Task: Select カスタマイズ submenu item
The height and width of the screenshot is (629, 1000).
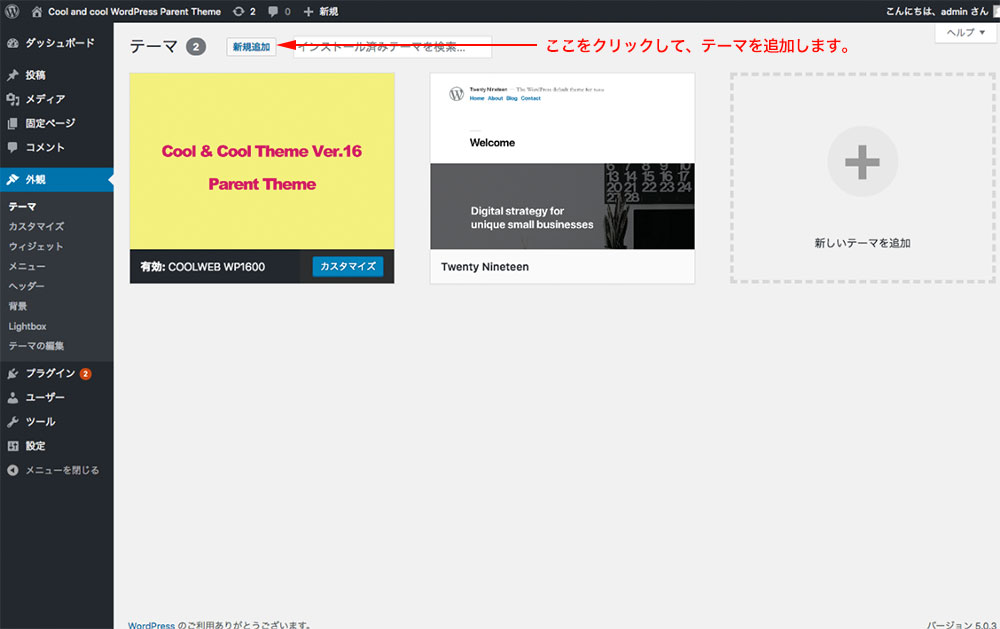Action: pyautogui.click(x=36, y=226)
